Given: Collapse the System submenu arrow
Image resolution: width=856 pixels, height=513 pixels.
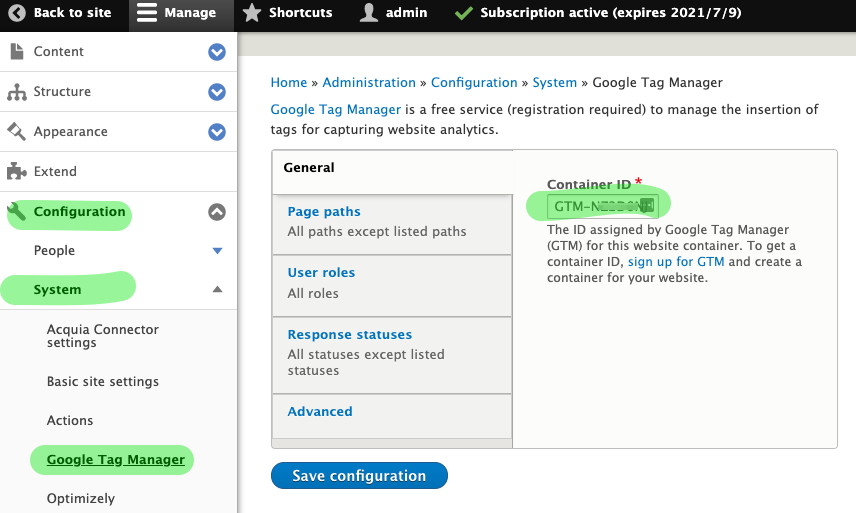Looking at the screenshot, I should pyautogui.click(x=217, y=289).
